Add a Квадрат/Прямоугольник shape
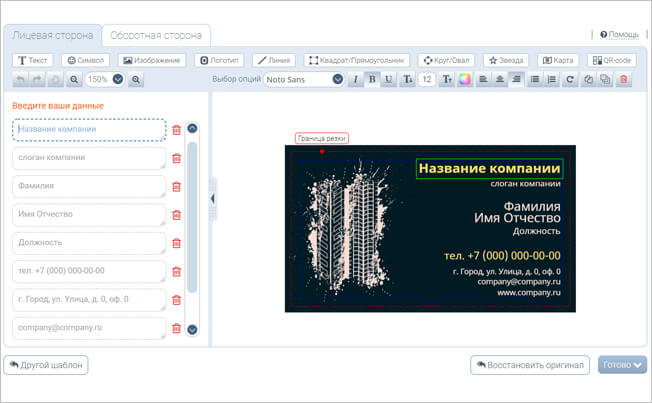 point(356,60)
